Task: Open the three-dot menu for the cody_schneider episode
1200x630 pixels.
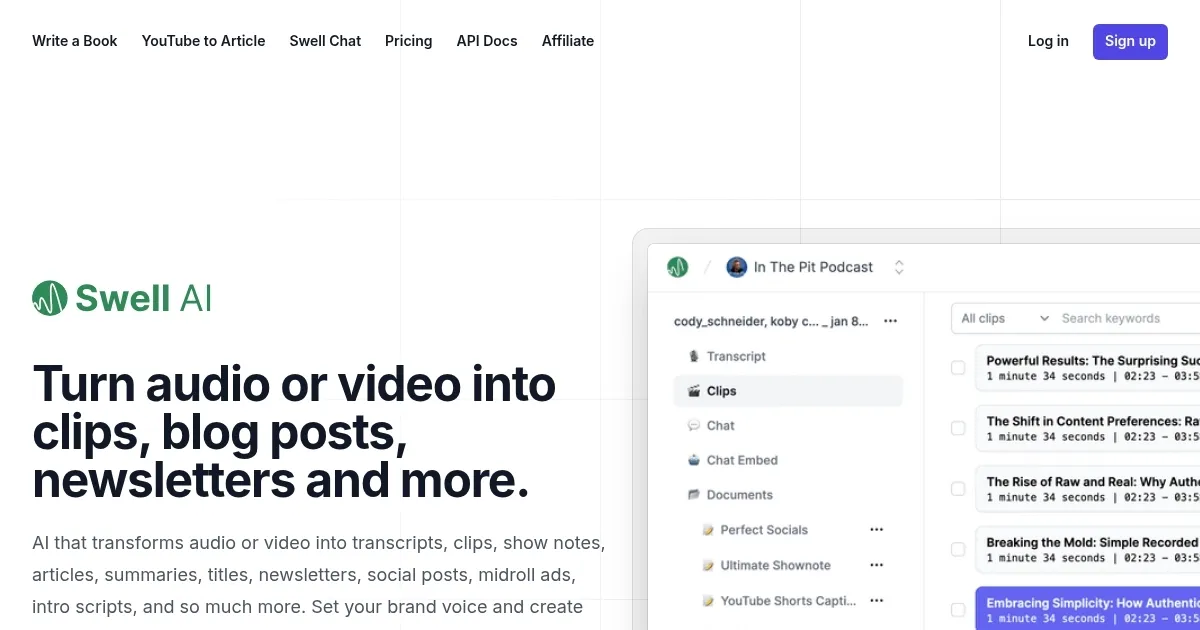Action: 890,322
